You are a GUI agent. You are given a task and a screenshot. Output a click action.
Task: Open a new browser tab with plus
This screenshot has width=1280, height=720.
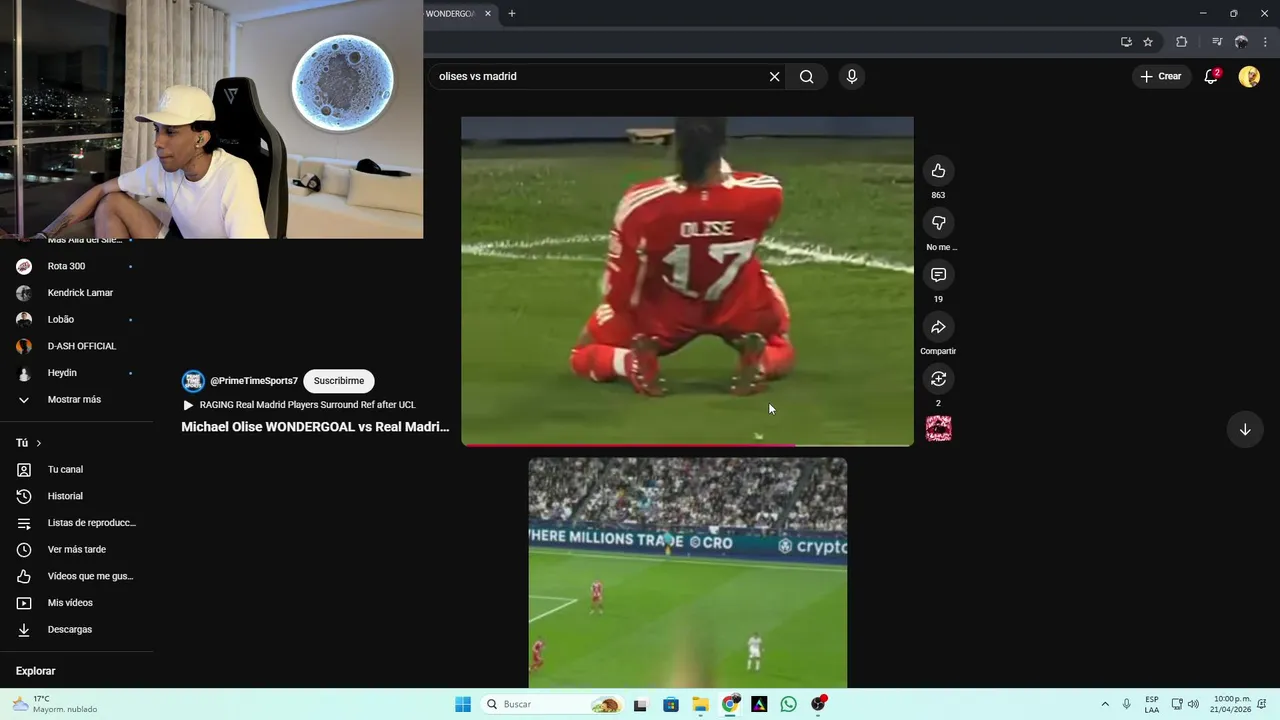(x=512, y=14)
